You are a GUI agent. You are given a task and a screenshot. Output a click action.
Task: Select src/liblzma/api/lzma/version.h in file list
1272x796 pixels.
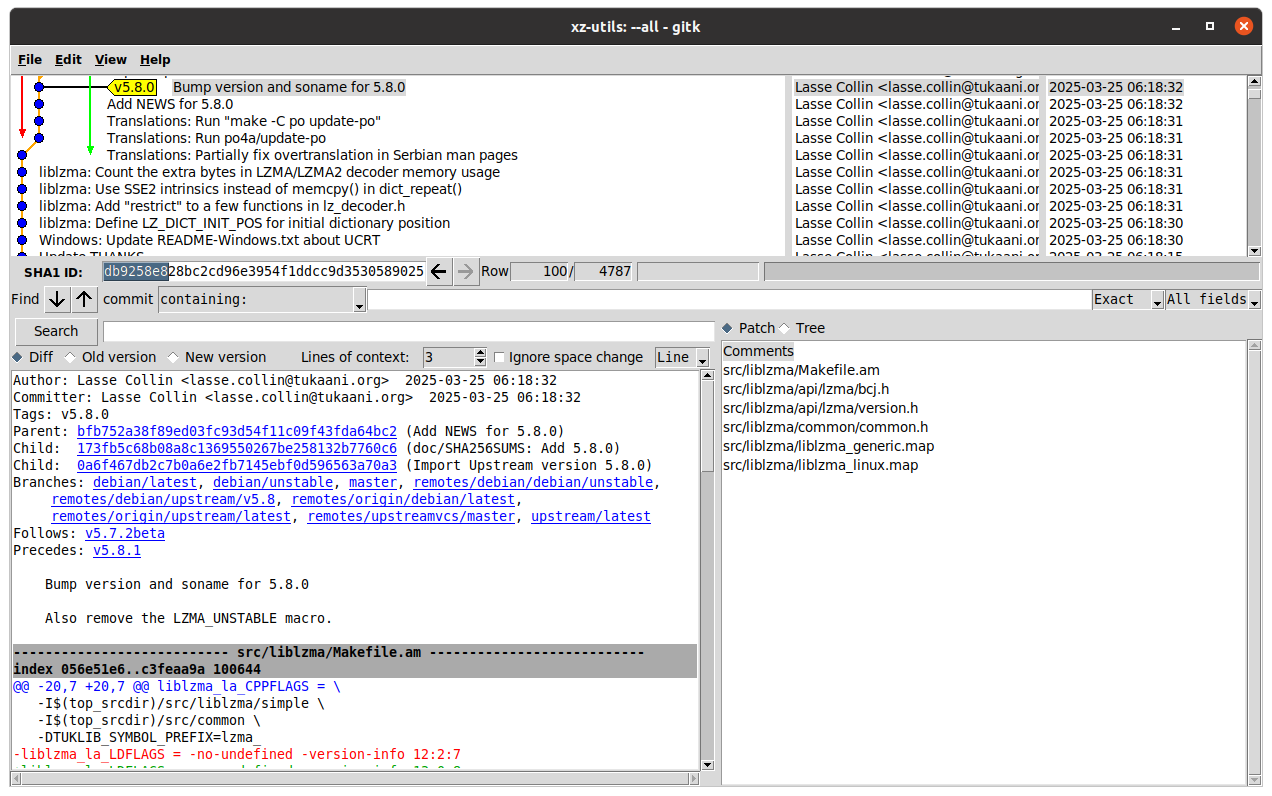(x=820, y=408)
